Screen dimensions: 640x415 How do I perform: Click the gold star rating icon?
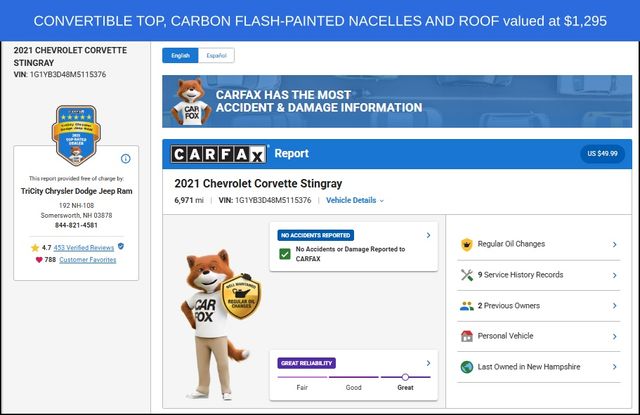(x=35, y=248)
